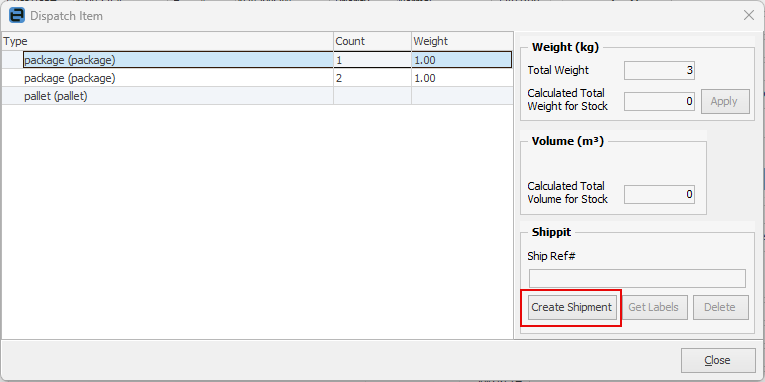This screenshot has height=382, width=765.
Task: Click the Apply weight button
Action: click(724, 101)
